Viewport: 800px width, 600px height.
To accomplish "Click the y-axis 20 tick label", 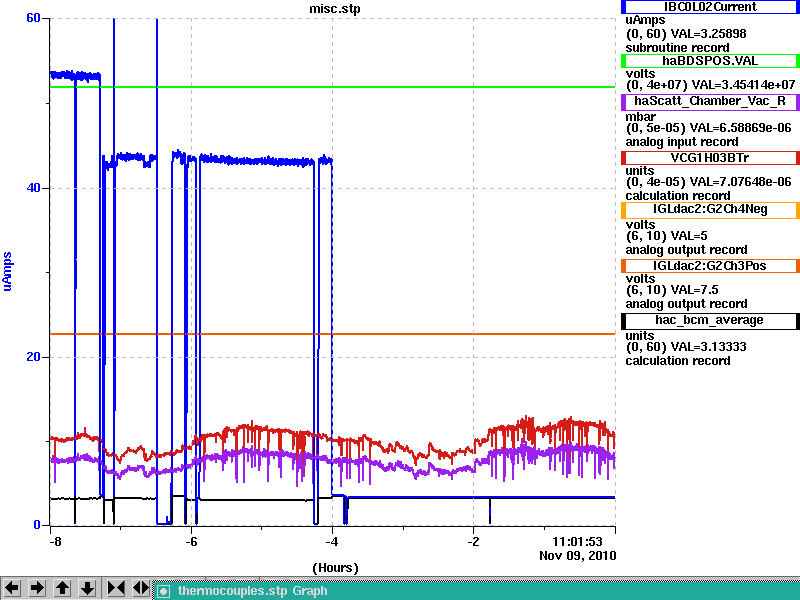I will coord(33,357).
